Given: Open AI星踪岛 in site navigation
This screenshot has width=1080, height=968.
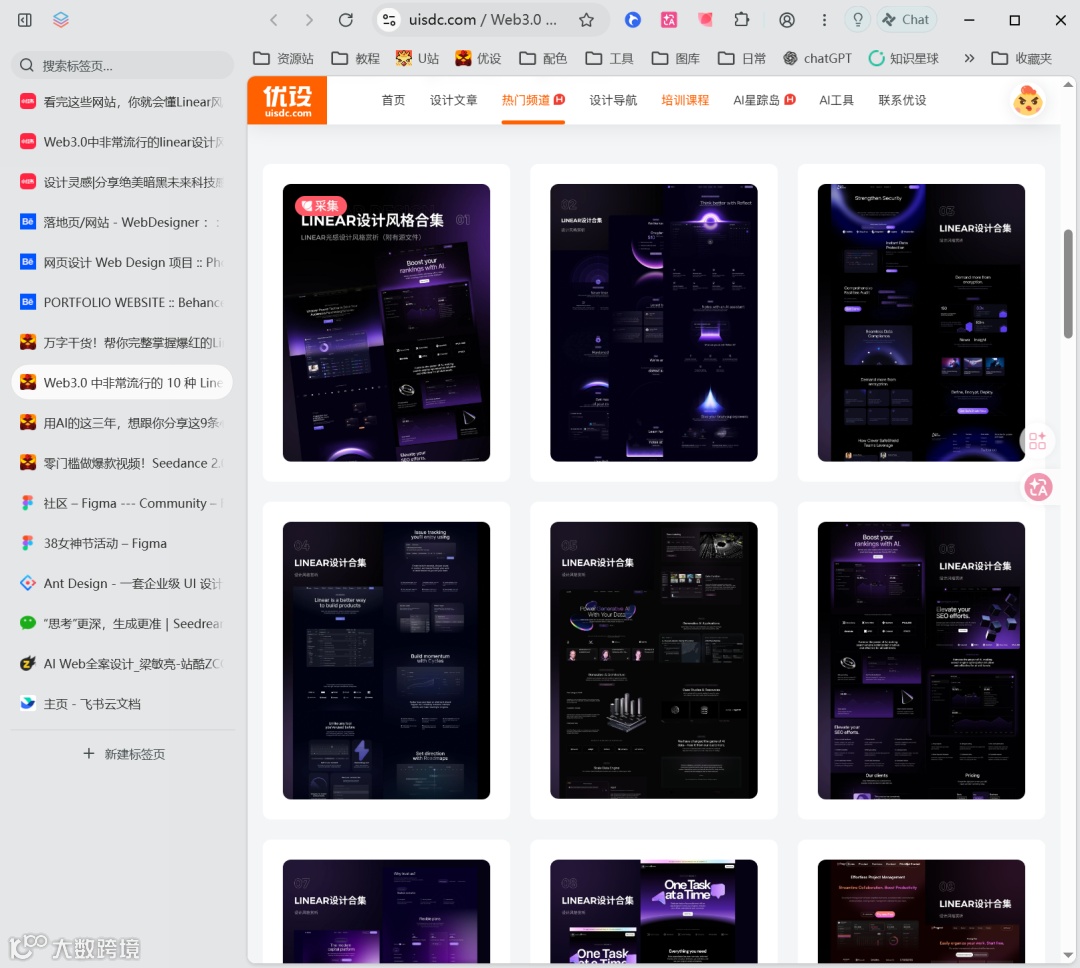Looking at the screenshot, I should click(764, 101).
